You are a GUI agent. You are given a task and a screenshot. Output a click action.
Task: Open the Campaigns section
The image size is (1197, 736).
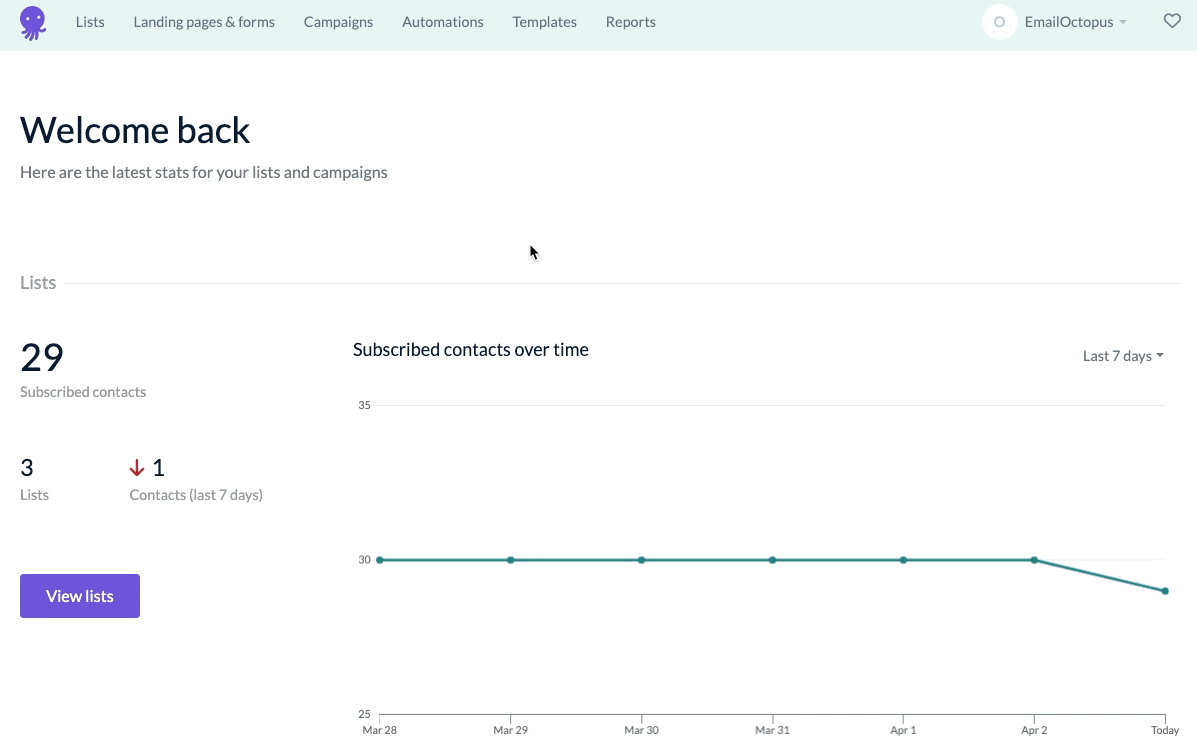338,22
